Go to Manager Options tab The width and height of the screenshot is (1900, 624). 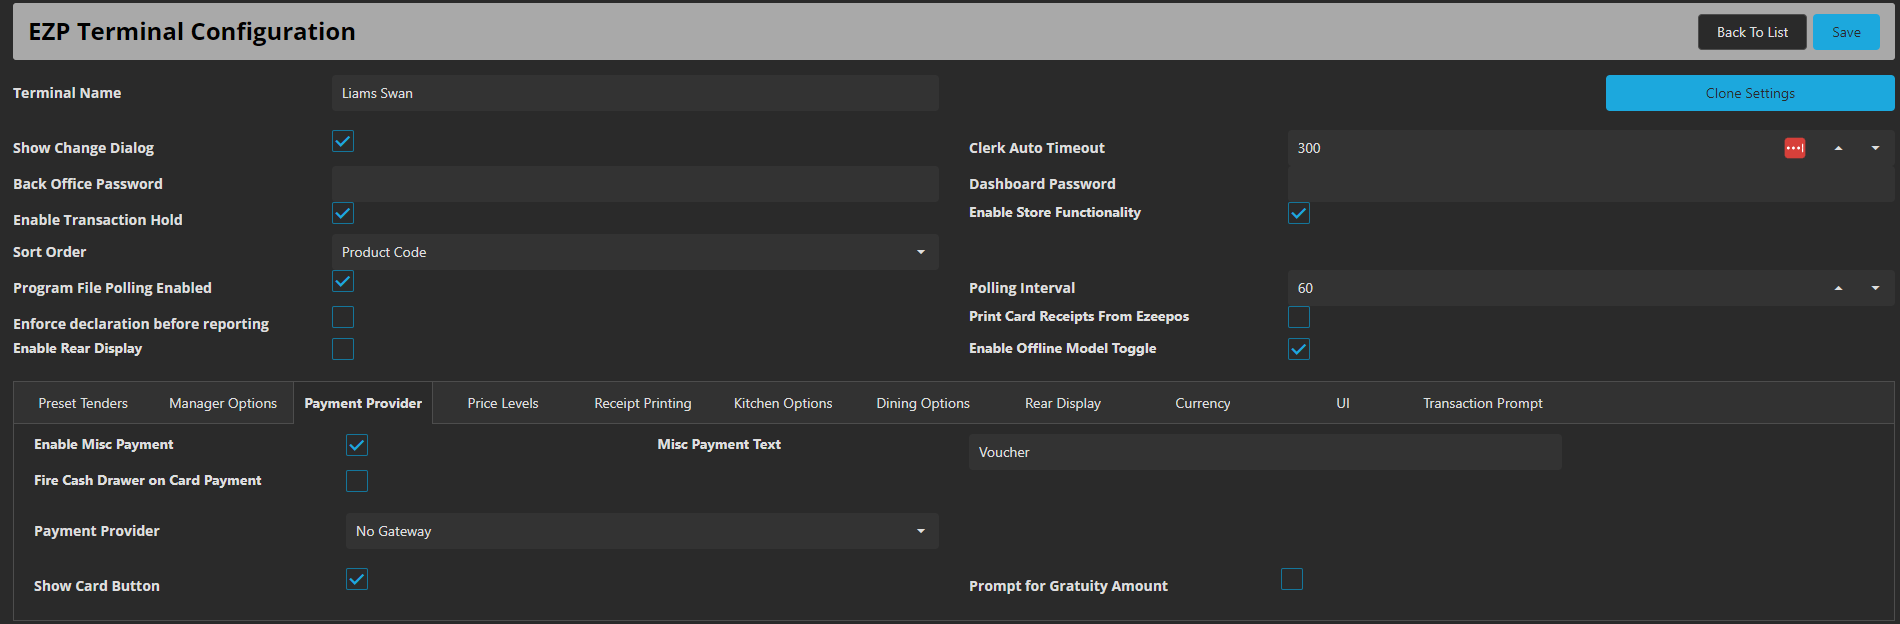pos(223,403)
